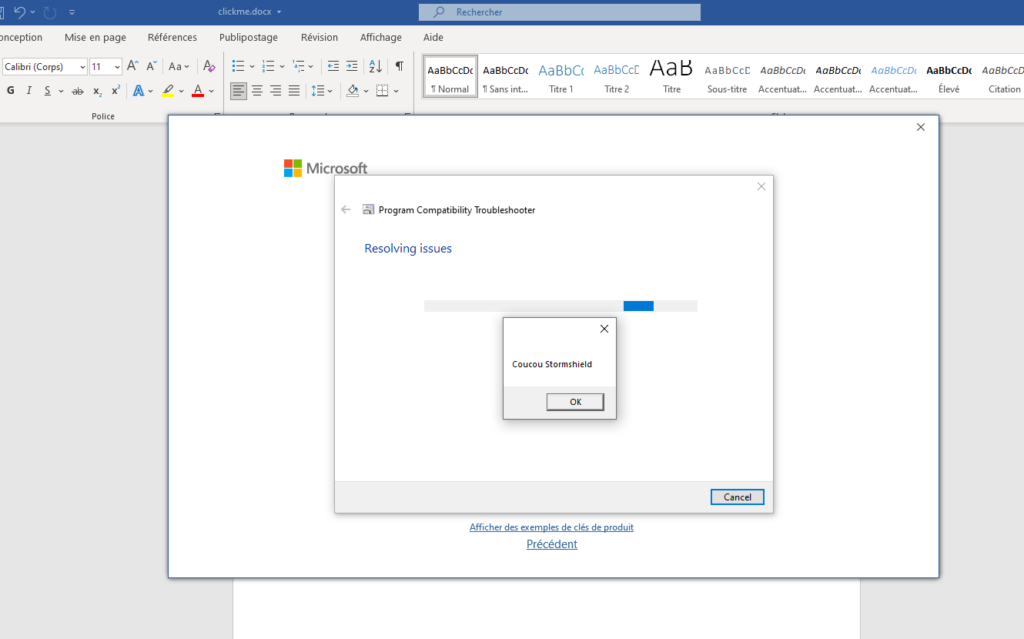Click the borders grid icon

click(382, 91)
